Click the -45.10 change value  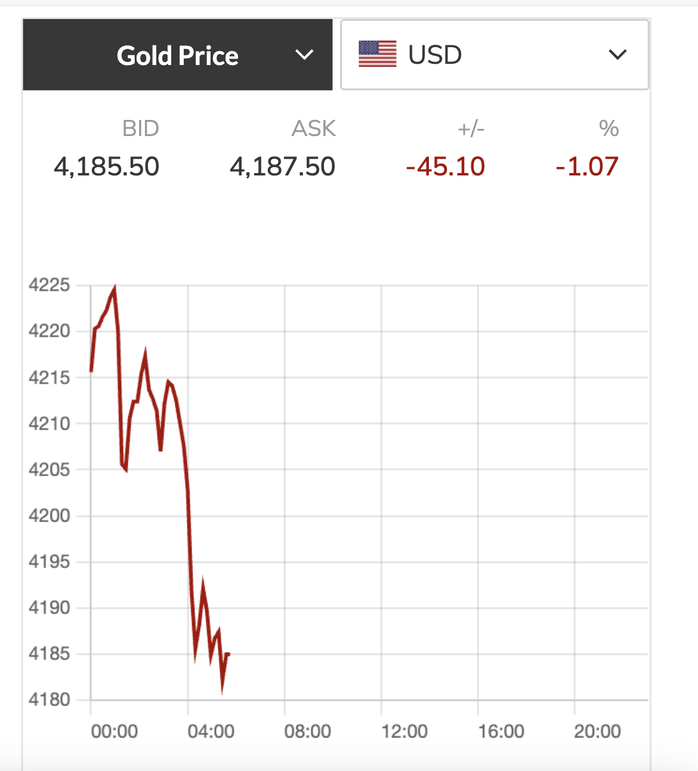pyautogui.click(x=445, y=166)
